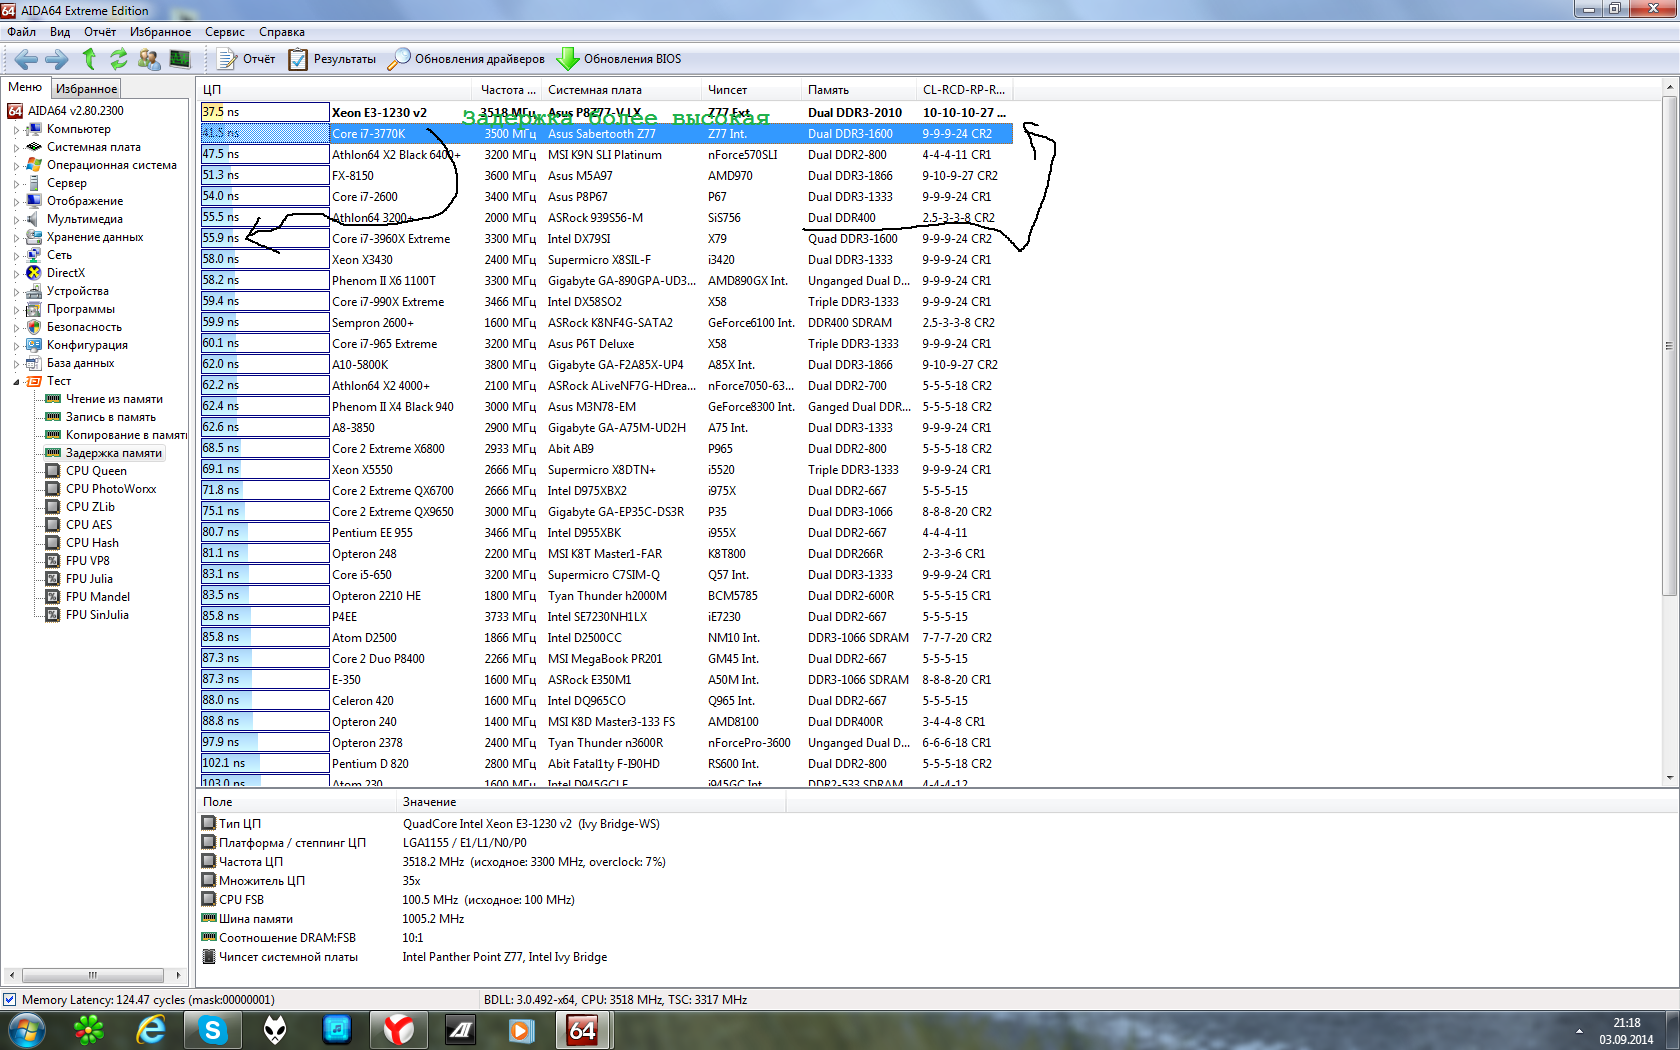Select the Безопасность shield icon

tap(34, 327)
